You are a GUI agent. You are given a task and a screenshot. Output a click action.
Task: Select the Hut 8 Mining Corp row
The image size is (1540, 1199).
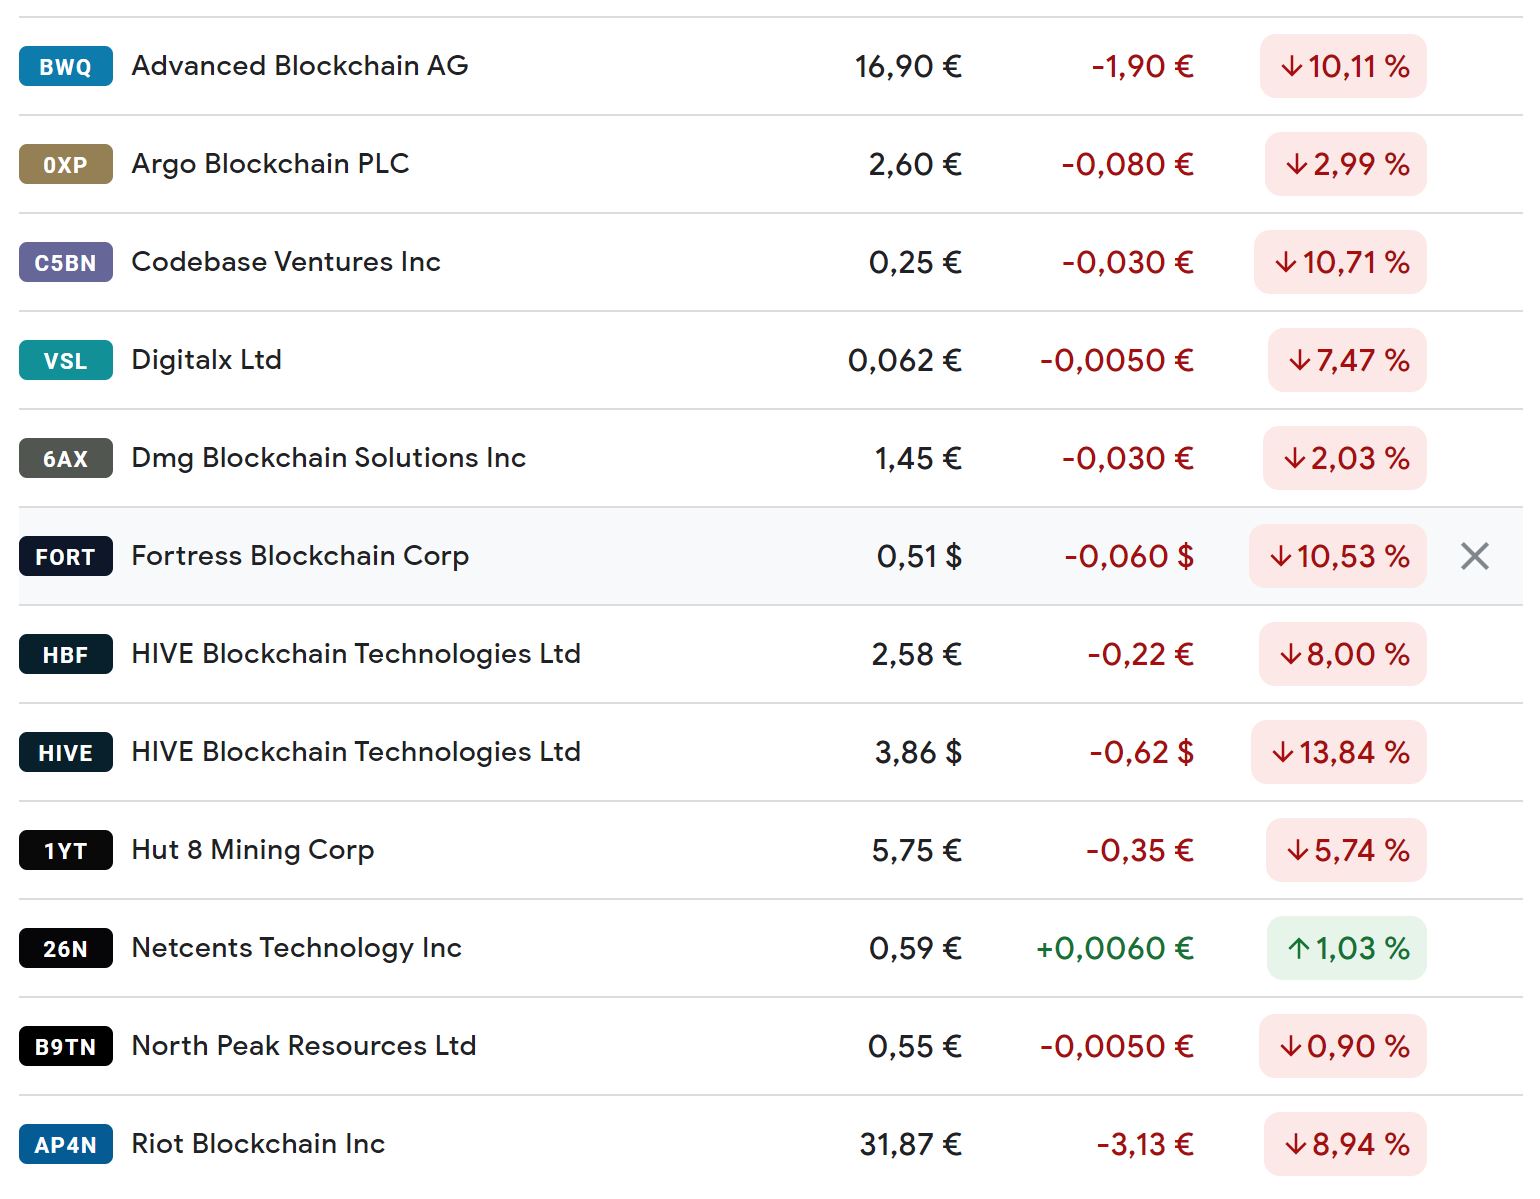pyautogui.click(x=252, y=850)
